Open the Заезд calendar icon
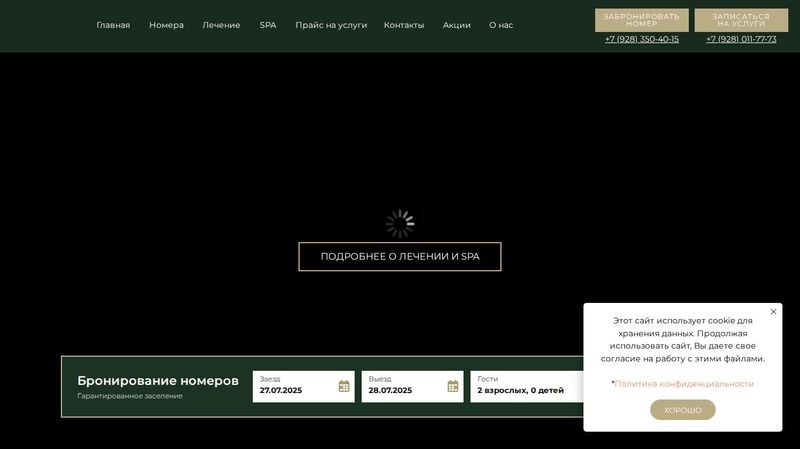Screen dimensions: 800x449 pyautogui.click(x=344, y=386)
